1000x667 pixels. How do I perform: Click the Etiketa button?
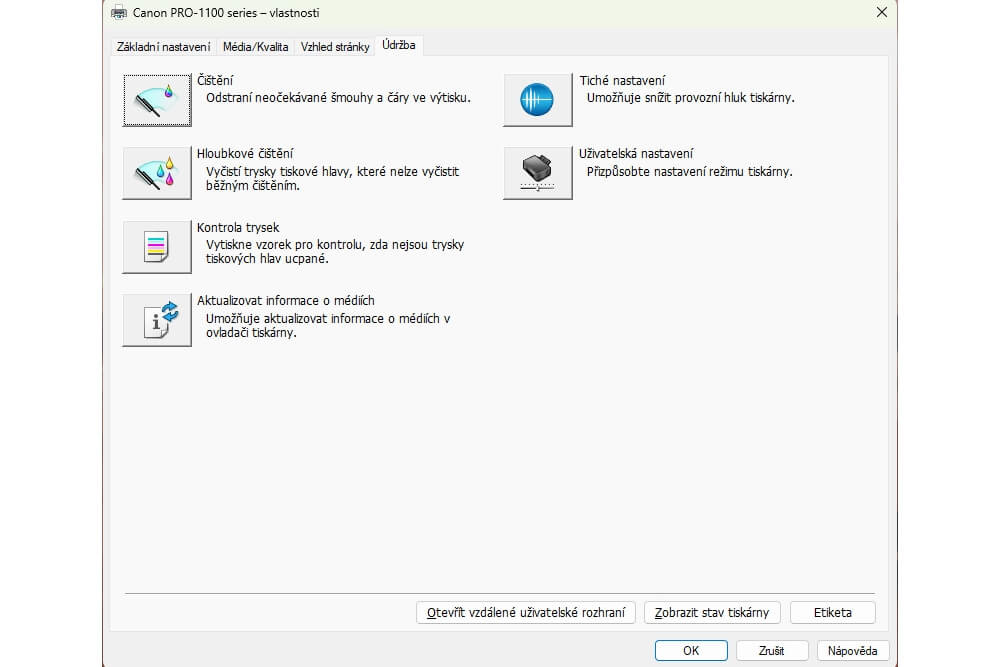[x=832, y=613]
